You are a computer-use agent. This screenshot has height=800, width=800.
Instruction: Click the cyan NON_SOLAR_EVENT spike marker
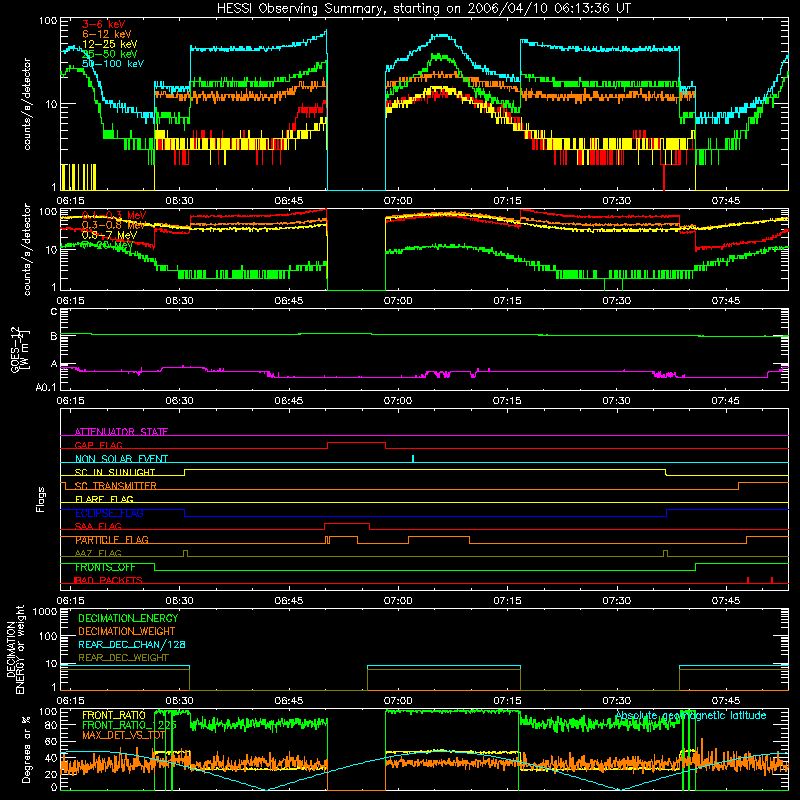point(413,458)
